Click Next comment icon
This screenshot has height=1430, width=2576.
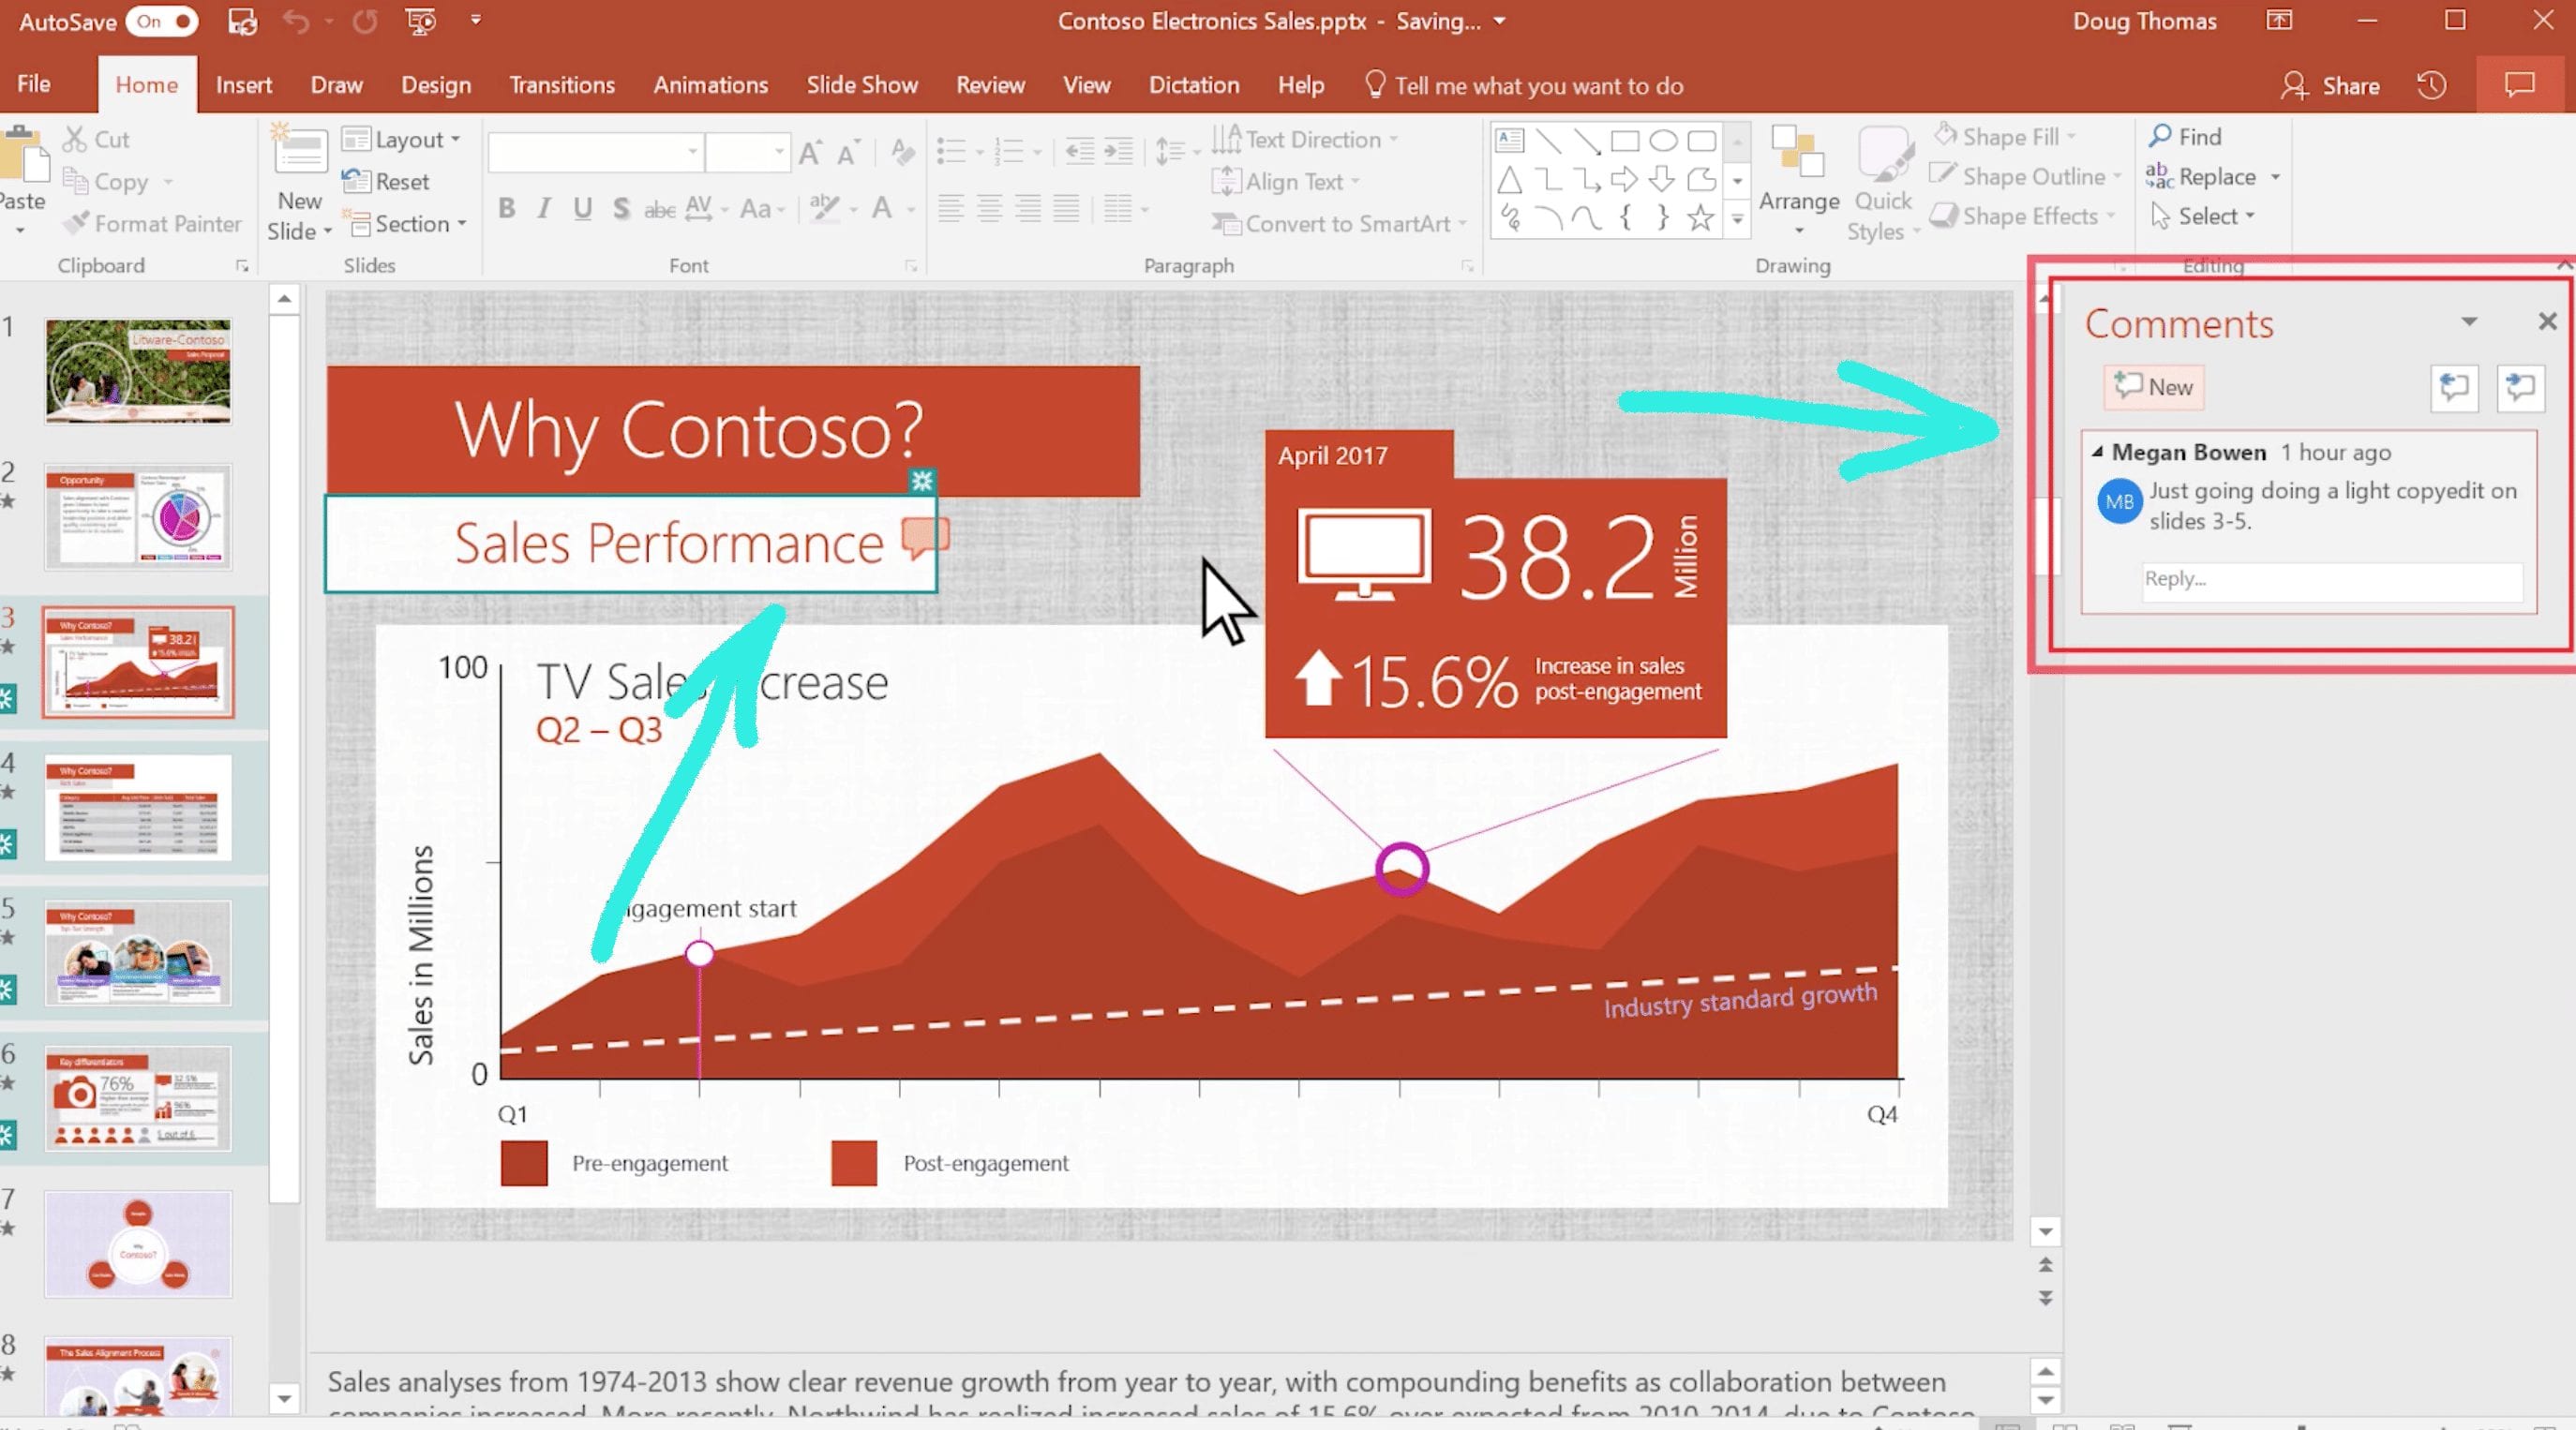2520,387
